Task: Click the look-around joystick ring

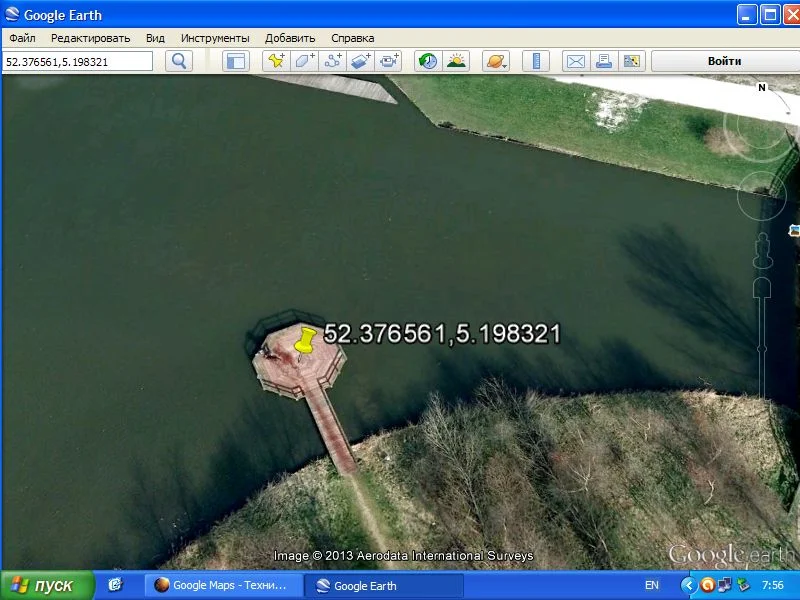Action: coord(760,126)
